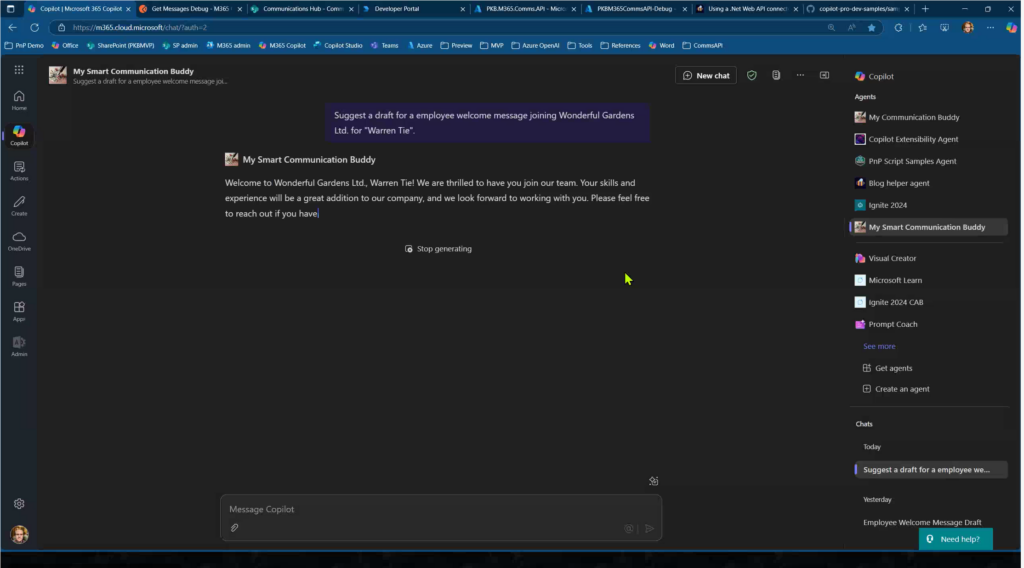The image size is (1024, 568).
Task: Open the prompt gallery icon above message box
Action: click(654, 481)
